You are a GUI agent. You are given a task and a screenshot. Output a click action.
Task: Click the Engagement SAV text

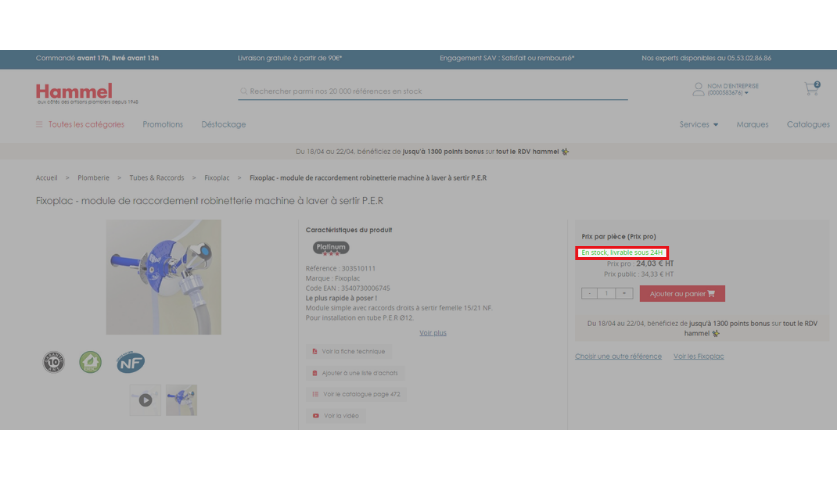(x=507, y=58)
